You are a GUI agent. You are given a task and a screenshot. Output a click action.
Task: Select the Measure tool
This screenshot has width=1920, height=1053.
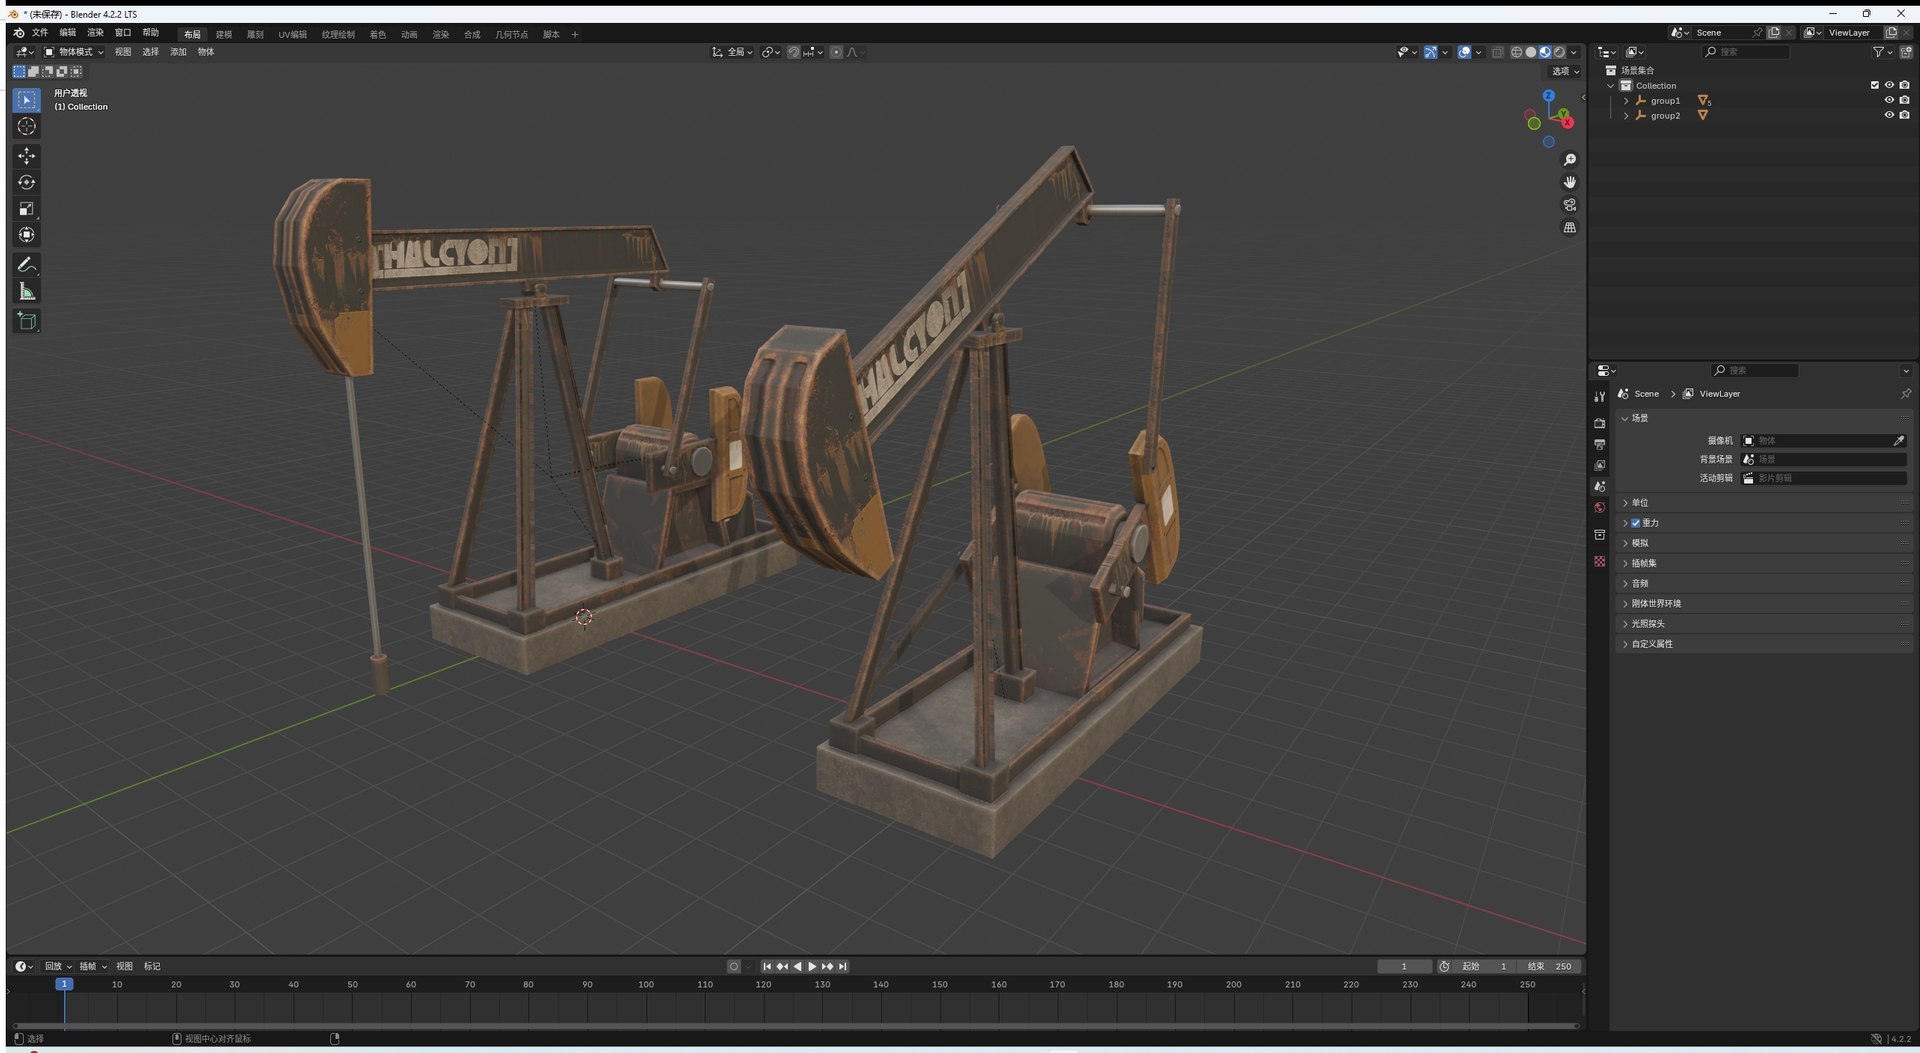coord(27,292)
